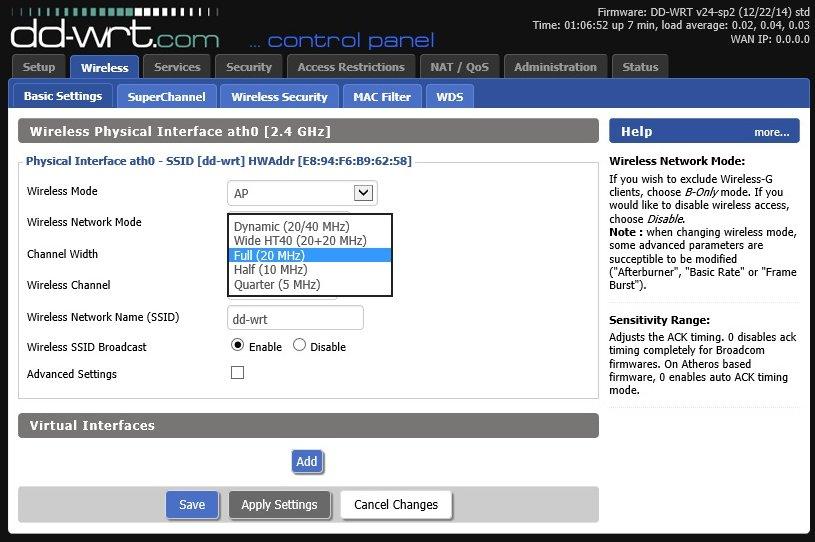
Task: Choose Dynamic (20/40 MHz) channel width
Action: pyautogui.click(x=309, y=227)
